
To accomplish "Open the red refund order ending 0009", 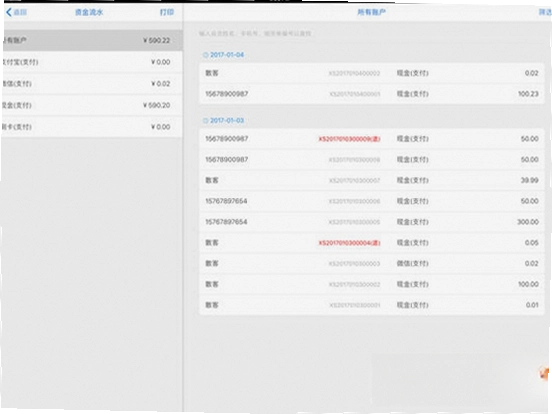I will tap(372, 139).
